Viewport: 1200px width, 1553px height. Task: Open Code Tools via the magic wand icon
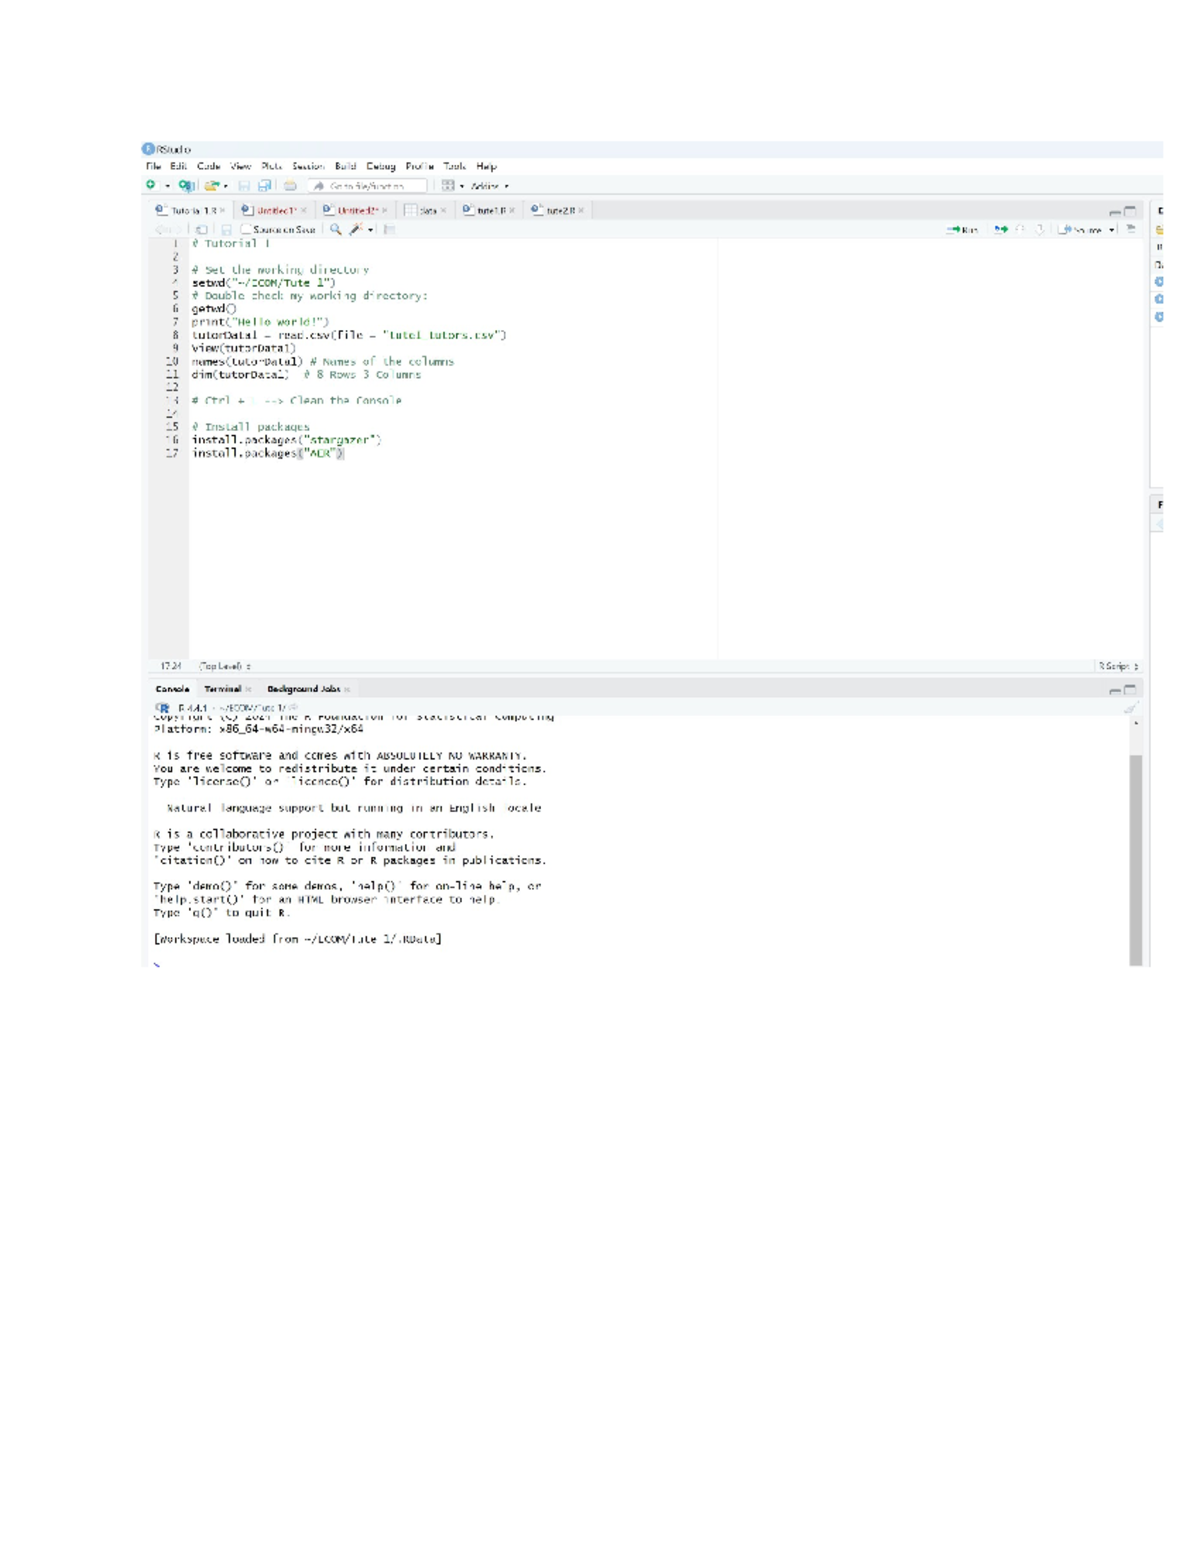pos(357,229)
